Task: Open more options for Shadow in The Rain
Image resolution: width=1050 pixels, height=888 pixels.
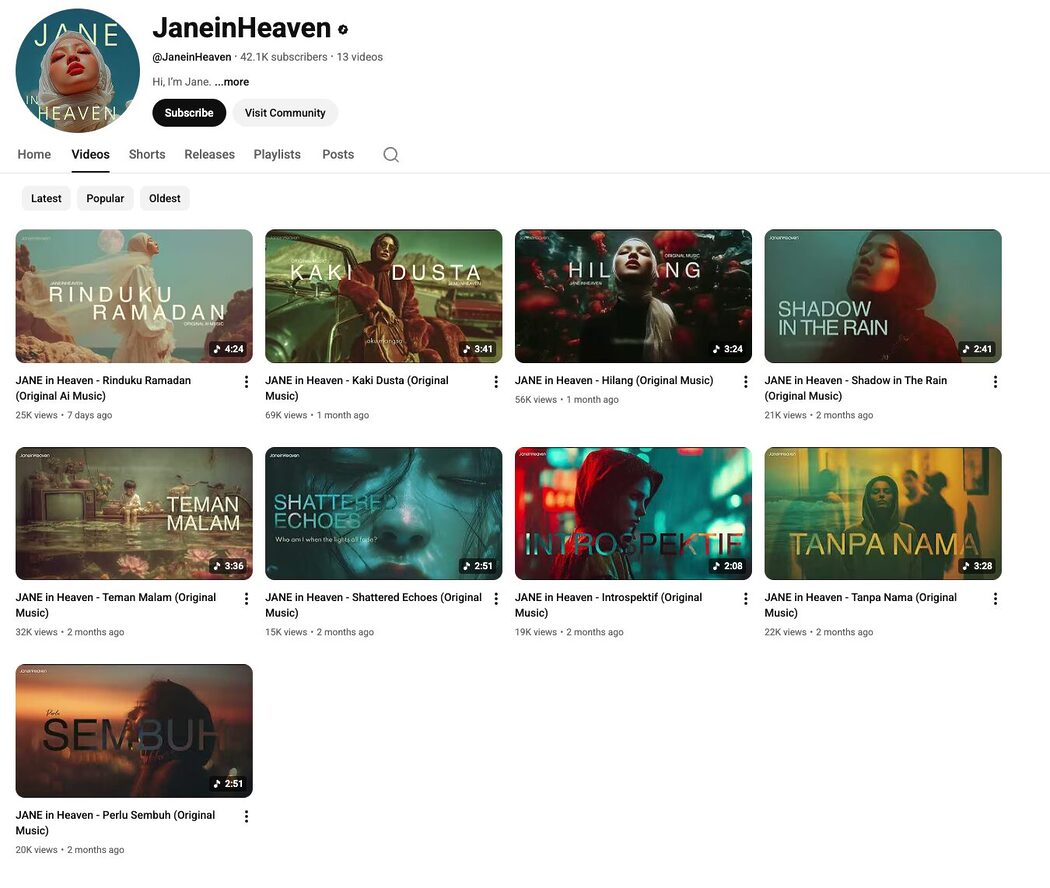Action: [996, 382]
